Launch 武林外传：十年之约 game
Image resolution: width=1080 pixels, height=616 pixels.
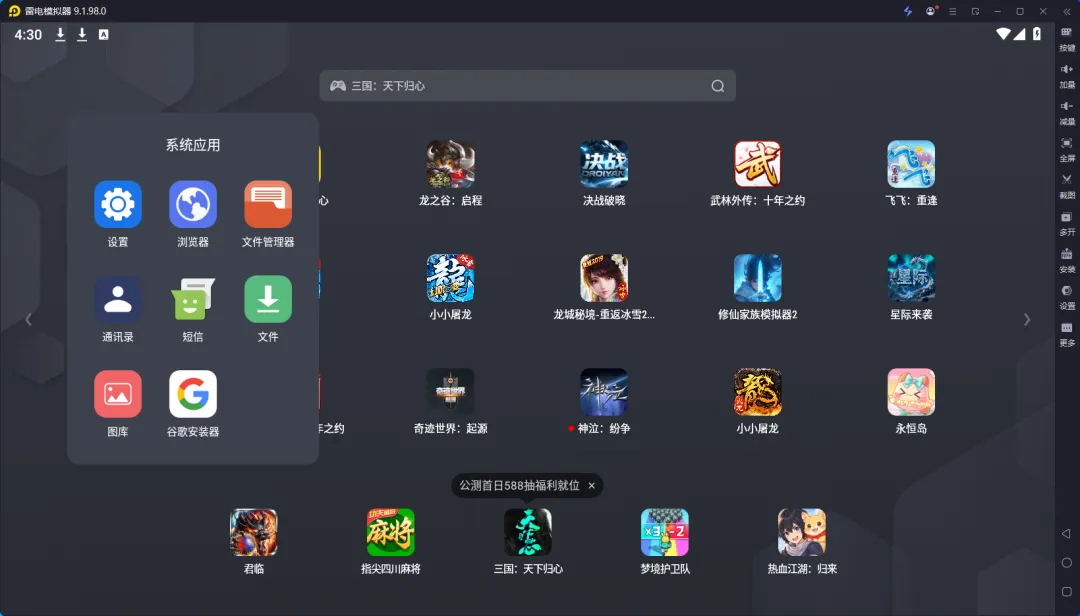(758, 164)
